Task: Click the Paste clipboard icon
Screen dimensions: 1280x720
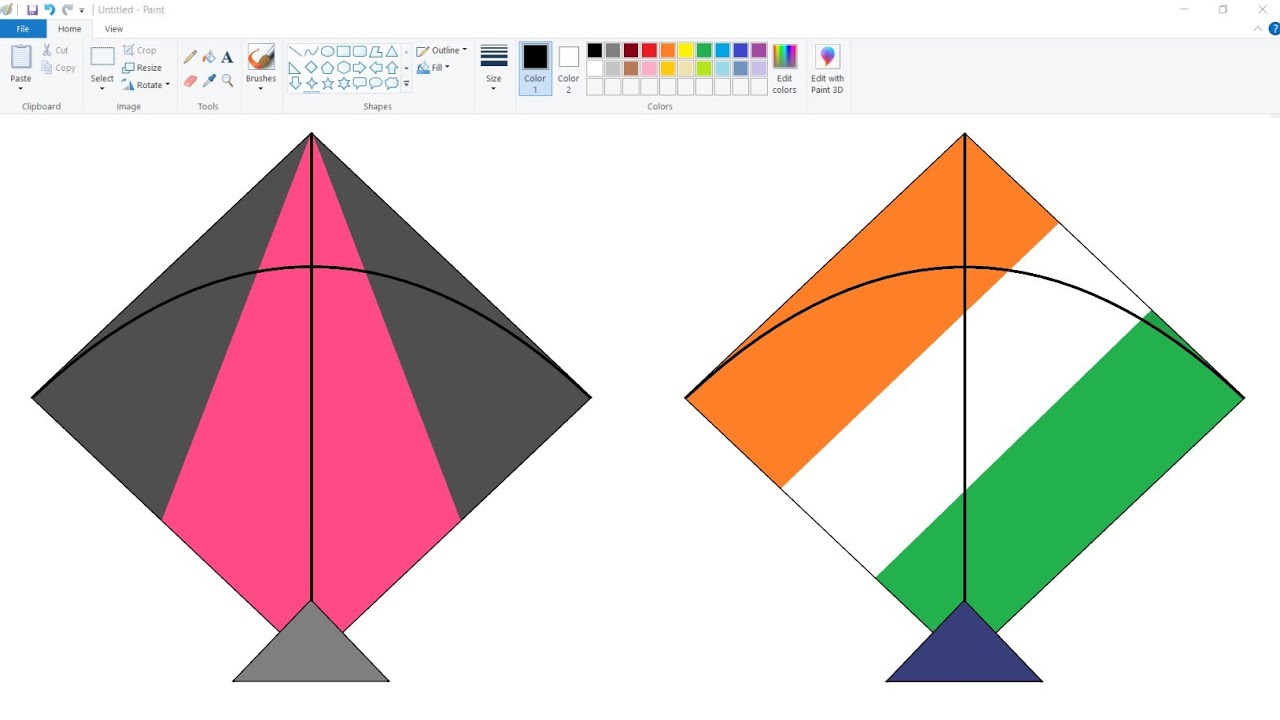Action: click(x=21, y=57)
